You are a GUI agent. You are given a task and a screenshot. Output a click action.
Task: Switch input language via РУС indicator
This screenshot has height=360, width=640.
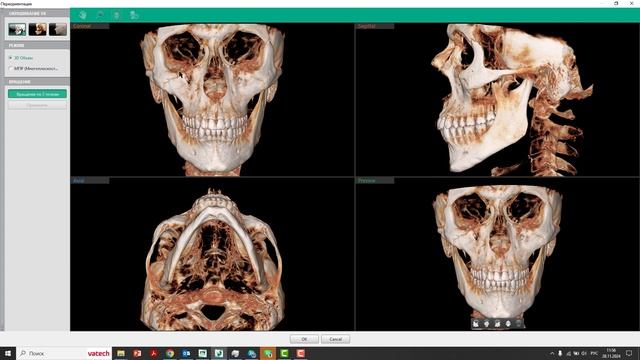(594, 353)
